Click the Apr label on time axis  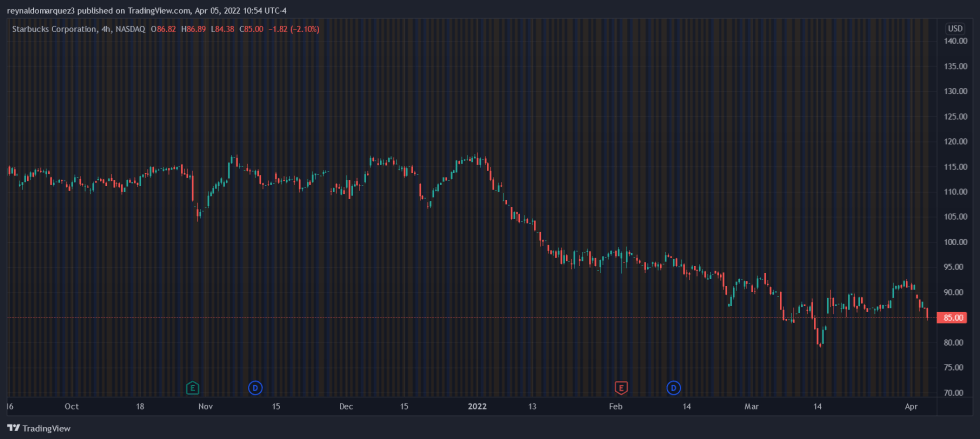pyautogui.click(x=910, y=407)
